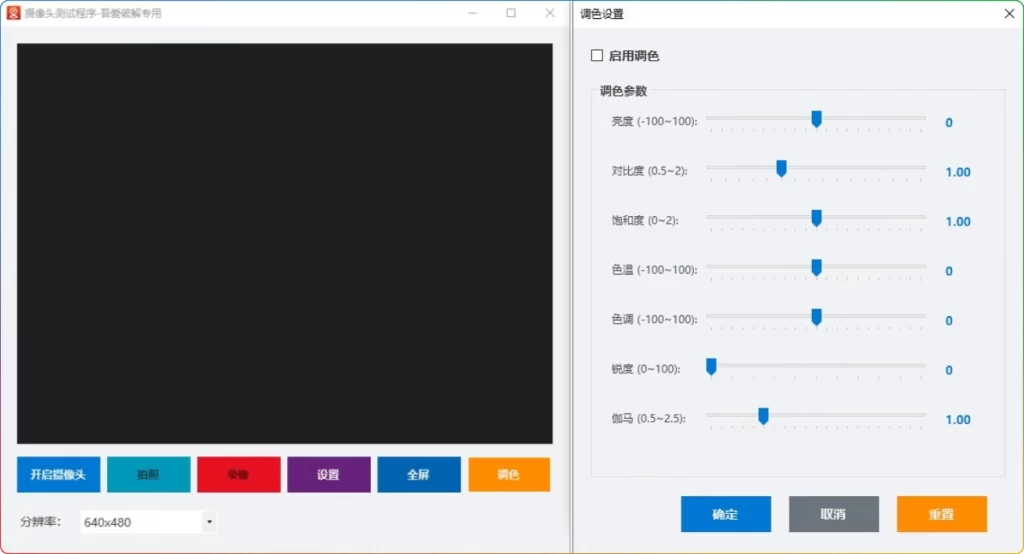The image size is (1024, 554).
Task: Click the 色调 (-100~100) label
Action: [x=654, y=319]
